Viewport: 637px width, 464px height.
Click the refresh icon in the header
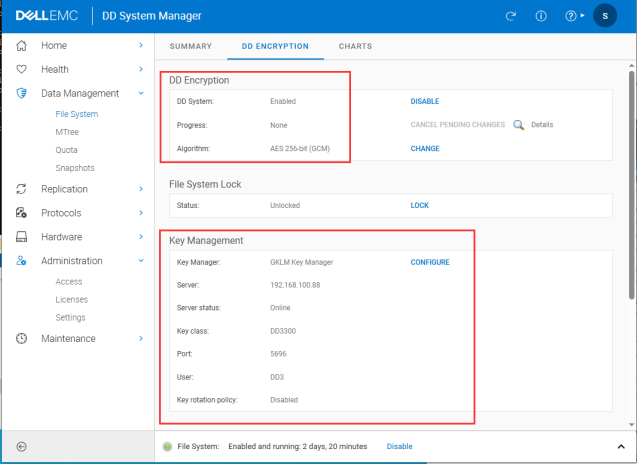tap(511, 16)
